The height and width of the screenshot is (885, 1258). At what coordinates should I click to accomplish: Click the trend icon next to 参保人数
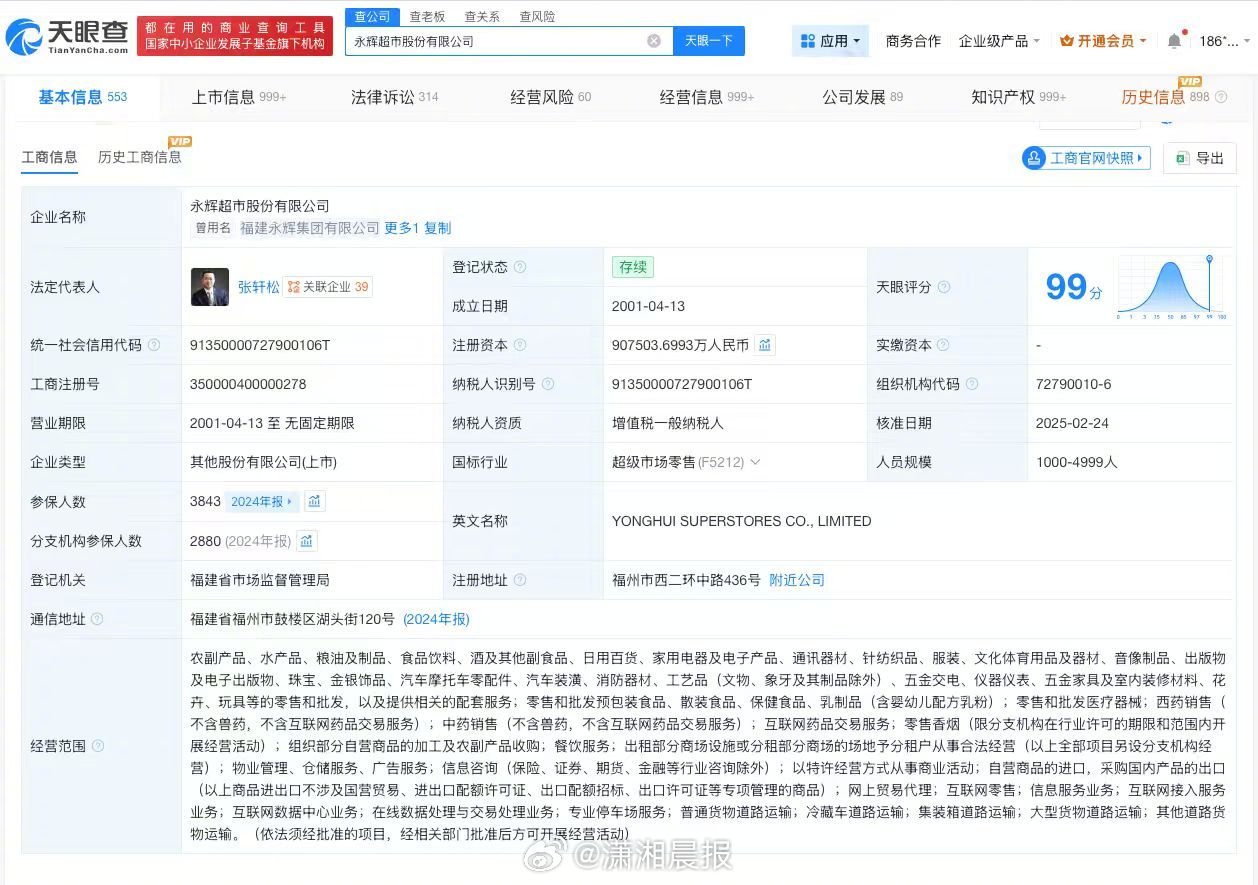pos(314,502)
